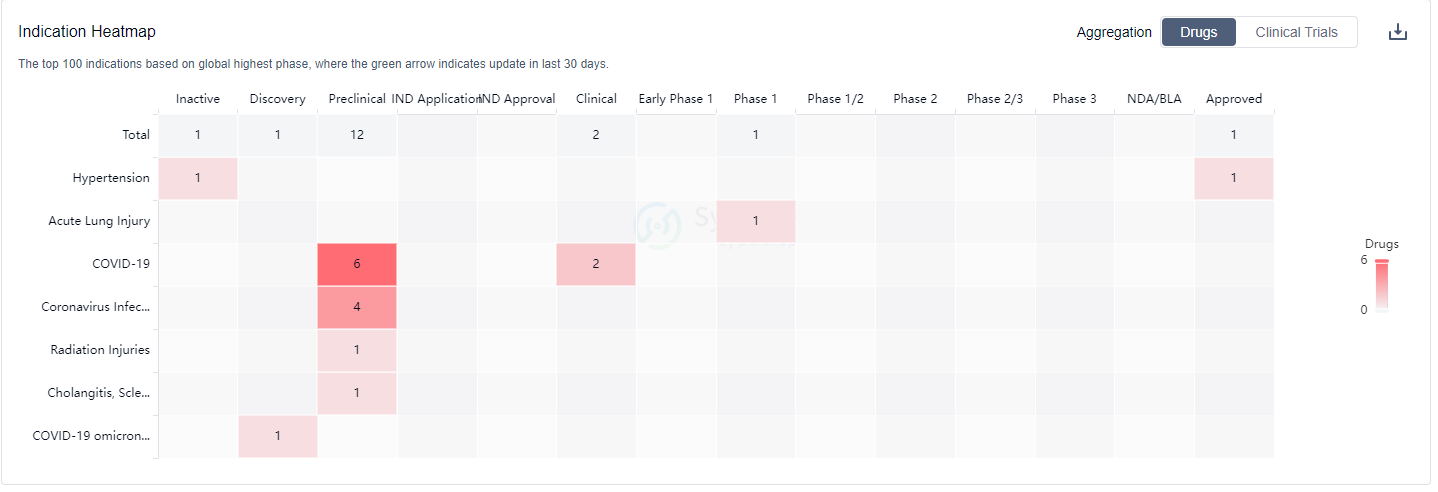Switch aggregation to Drugs
1438x492 pixels.
1198,32
